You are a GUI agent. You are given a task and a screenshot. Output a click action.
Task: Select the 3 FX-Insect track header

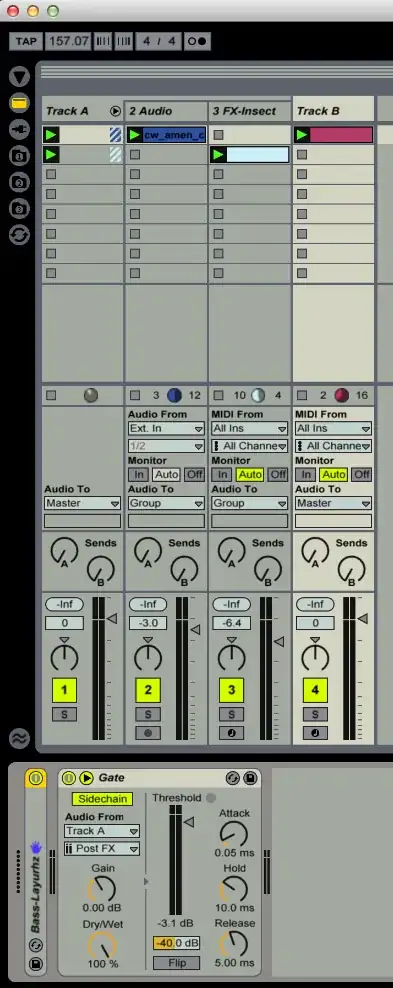[249, 112]
